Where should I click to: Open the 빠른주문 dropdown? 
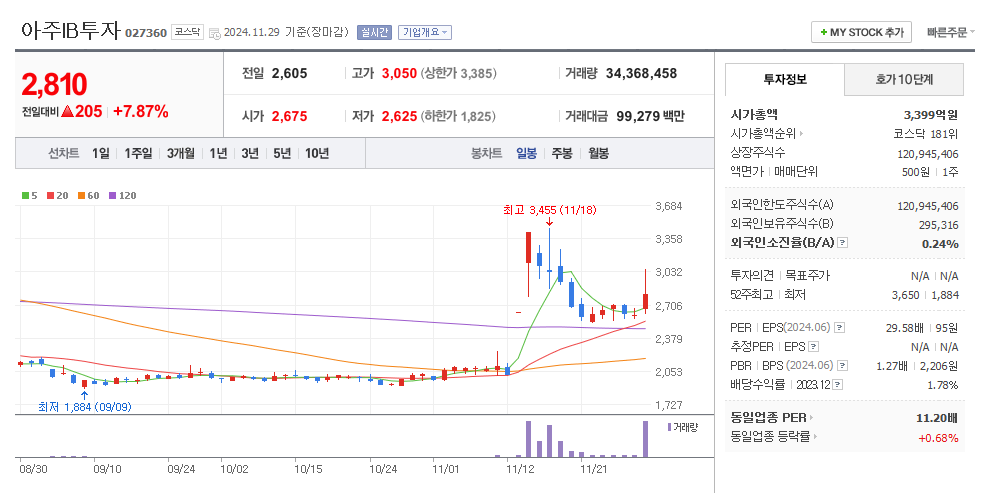click(951, 32)
